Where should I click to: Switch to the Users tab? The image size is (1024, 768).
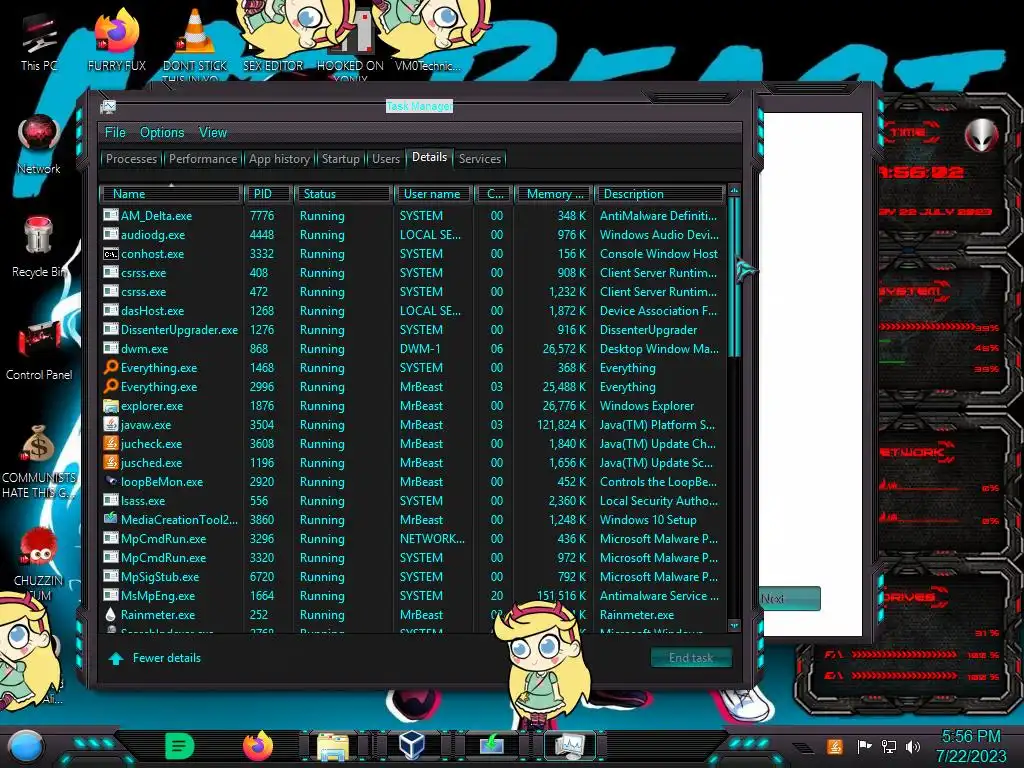(x=385, y=159)
